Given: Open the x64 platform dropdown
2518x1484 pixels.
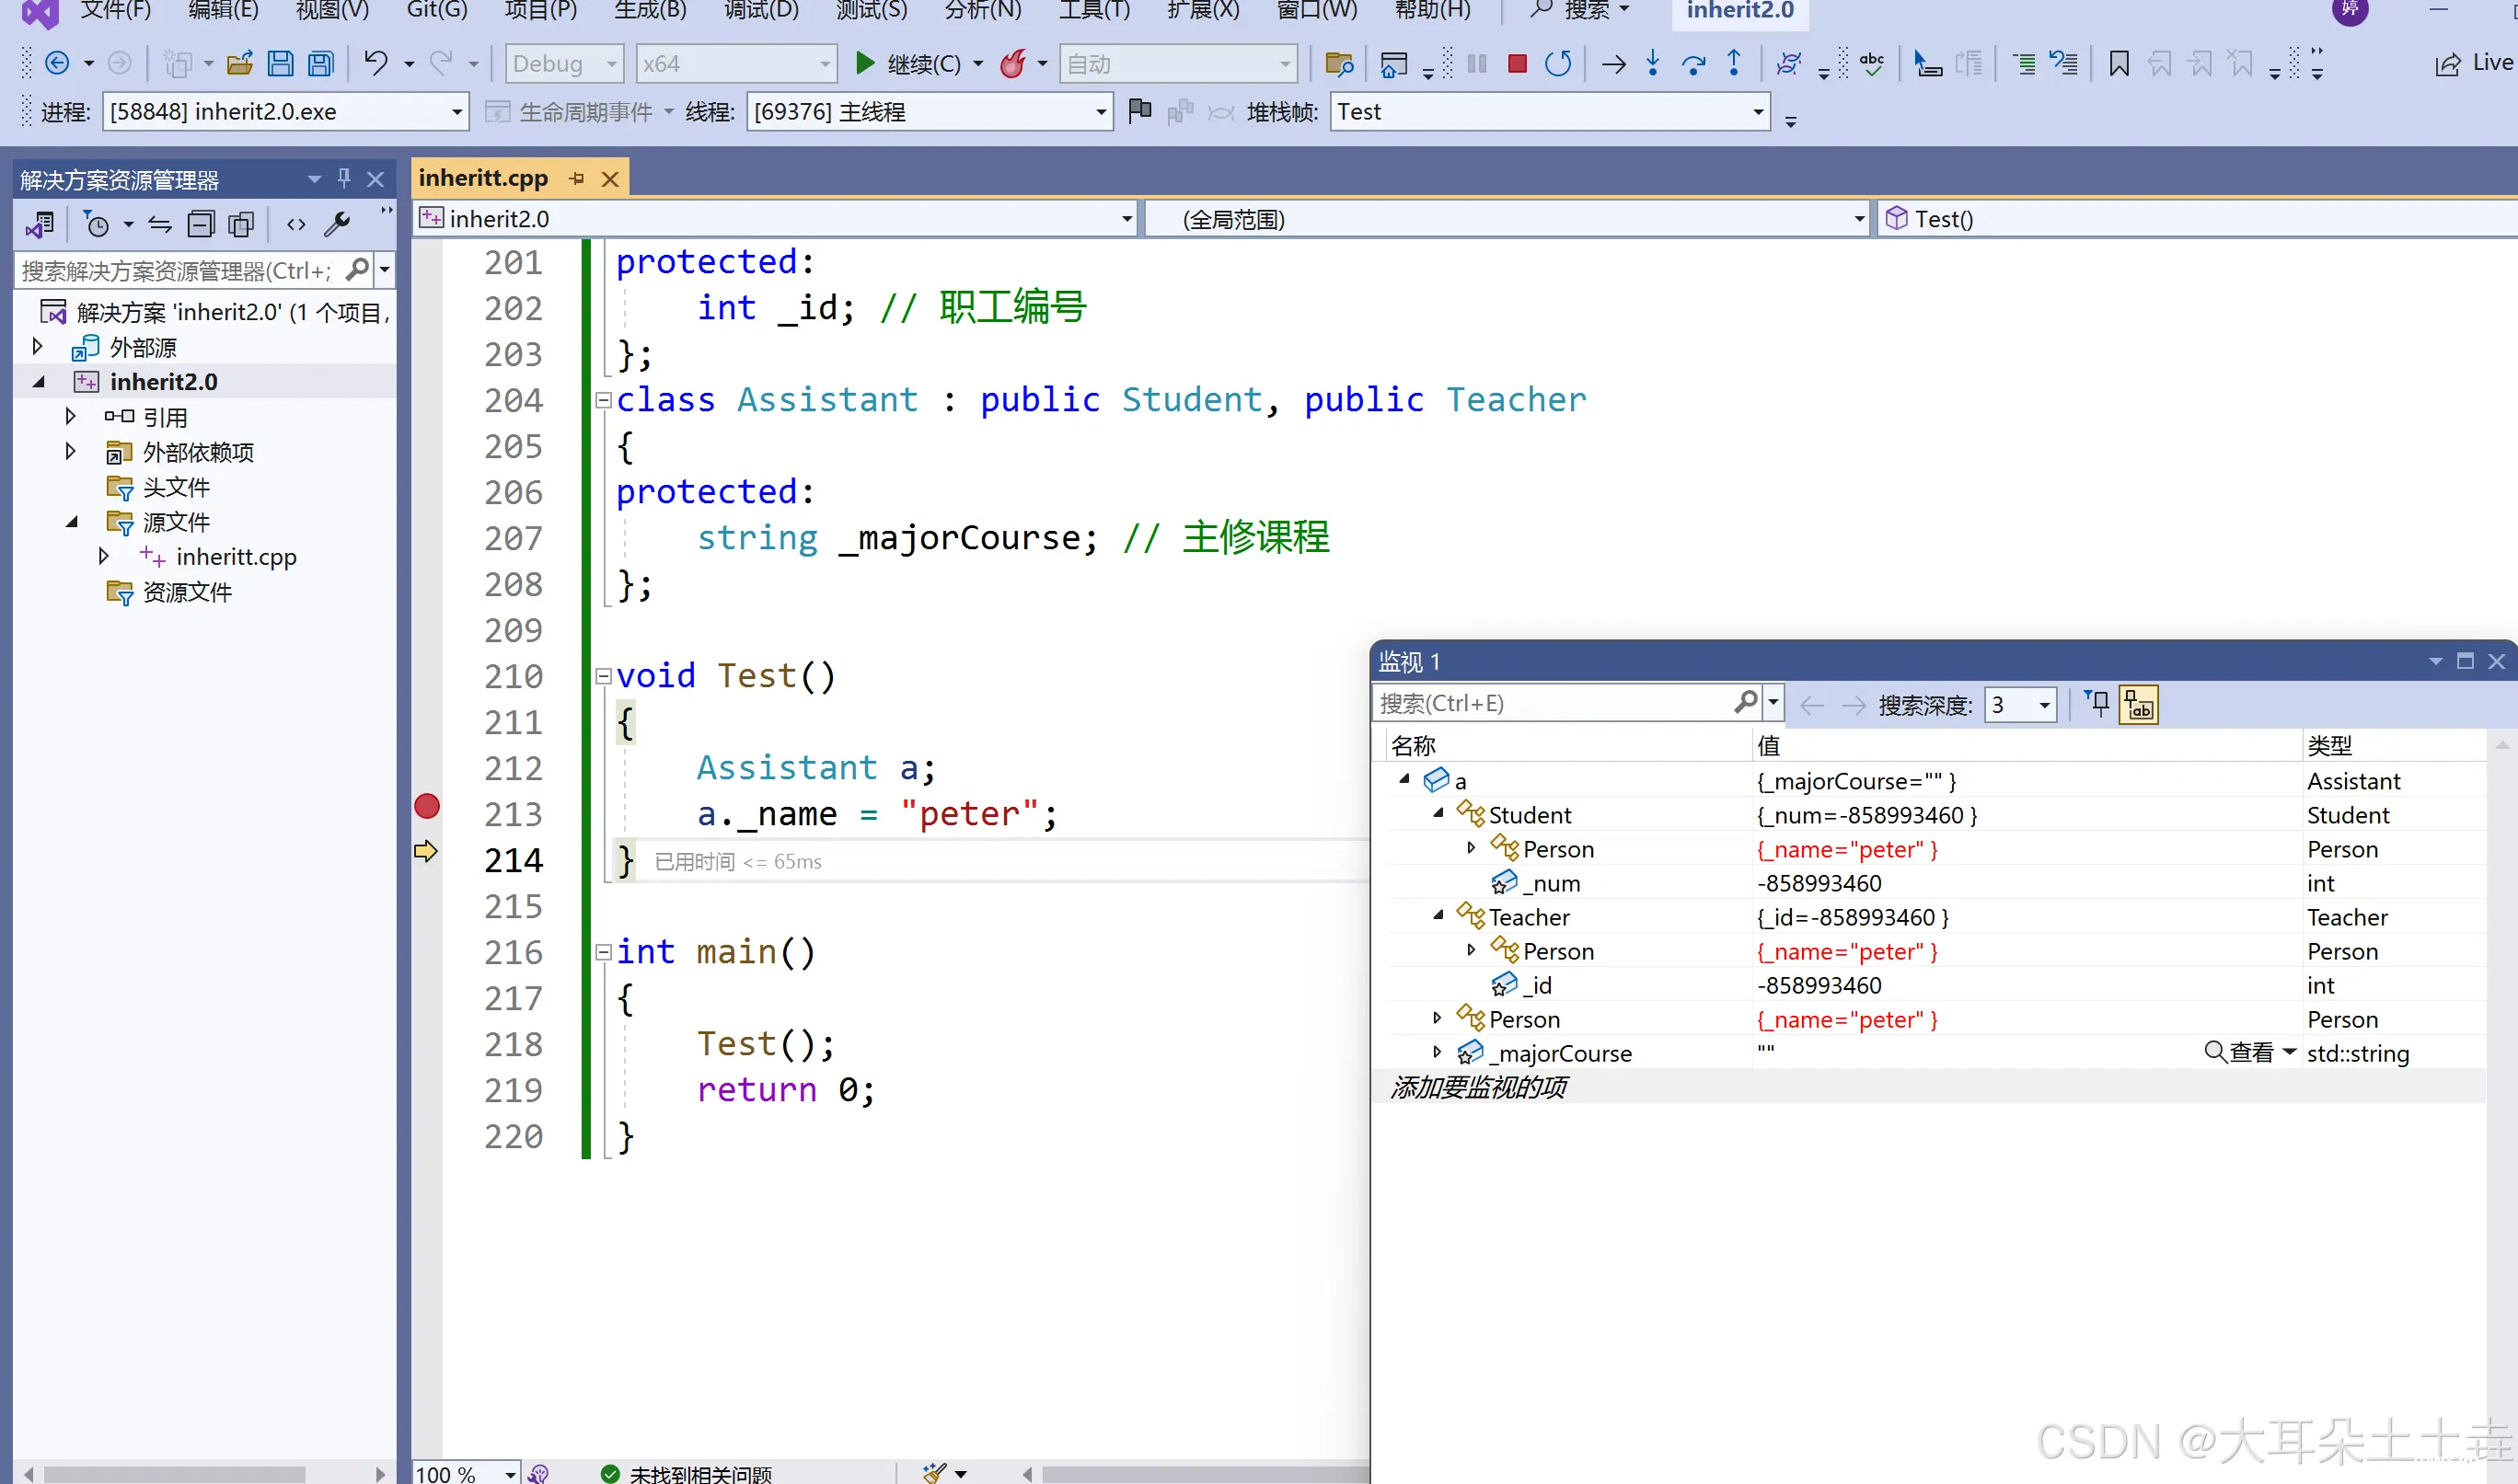Looking at the screenshot, I should pyautogui.click(x=736, y=64).
